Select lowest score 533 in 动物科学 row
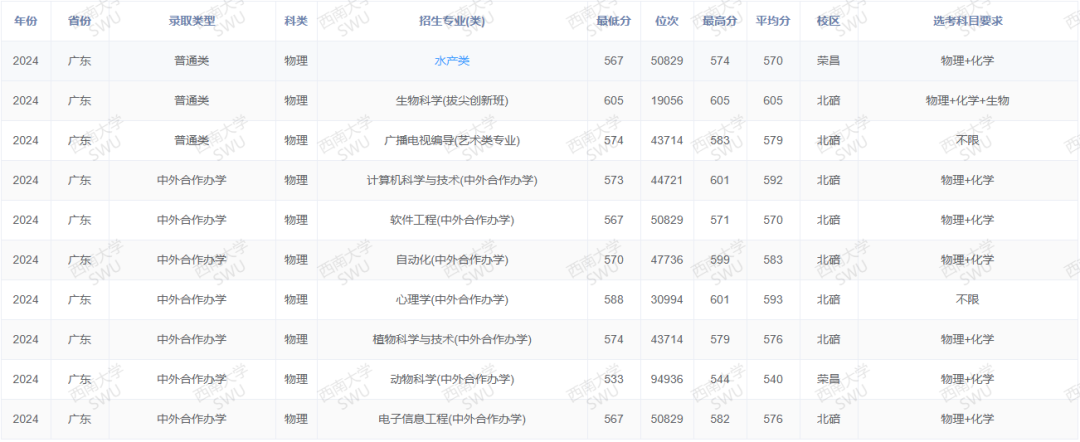Viewport: 1080px width, 442px height. click(614, 379)
